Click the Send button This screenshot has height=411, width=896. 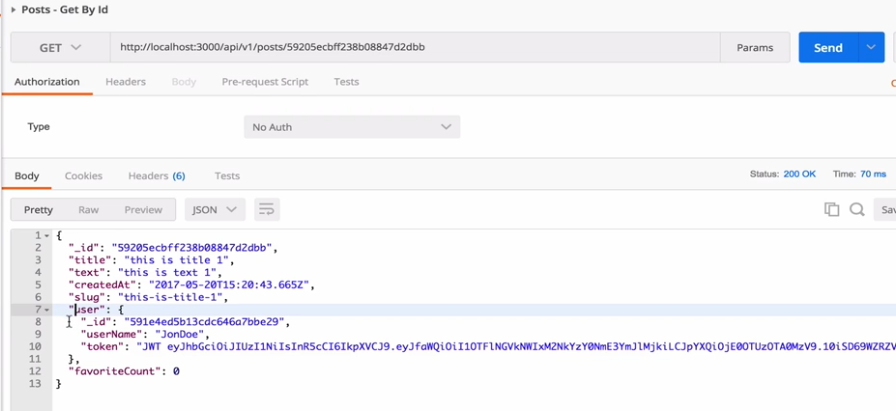pyautogui.click(x=827, y=47)
